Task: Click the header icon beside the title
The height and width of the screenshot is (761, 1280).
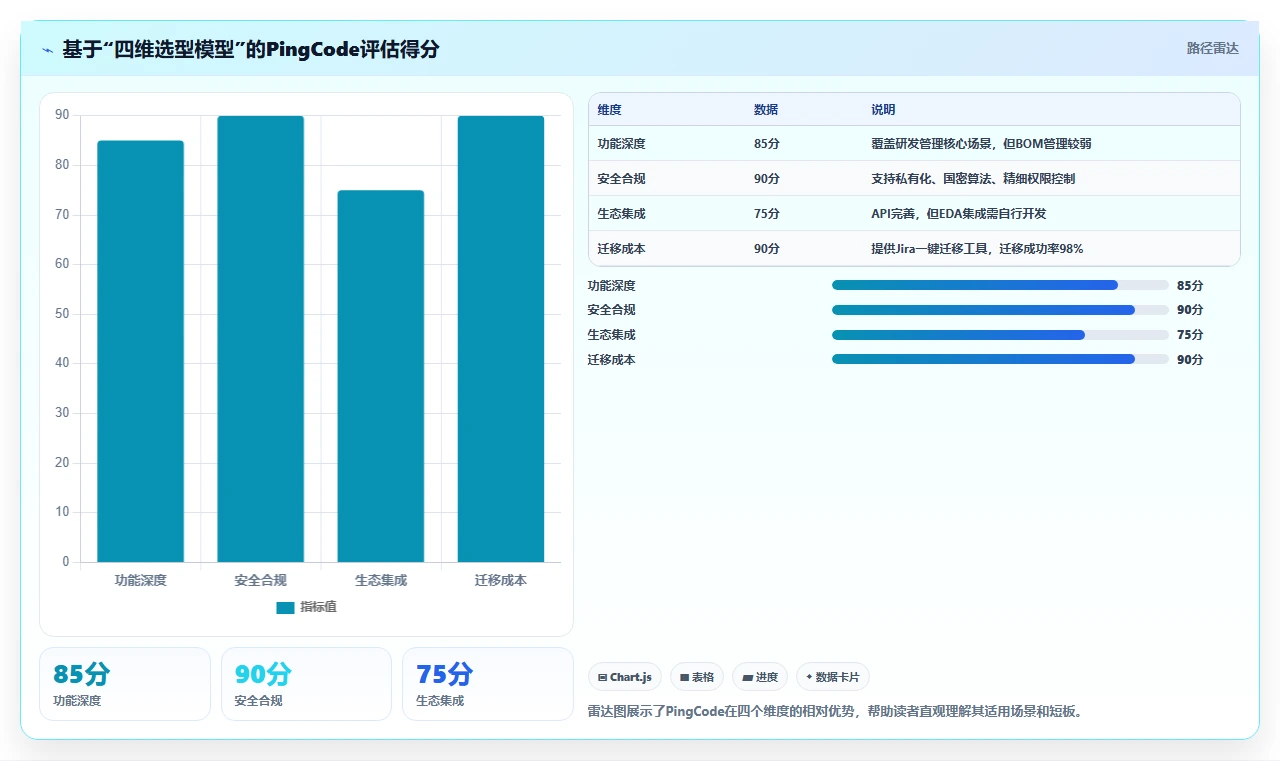Action: 47,49
